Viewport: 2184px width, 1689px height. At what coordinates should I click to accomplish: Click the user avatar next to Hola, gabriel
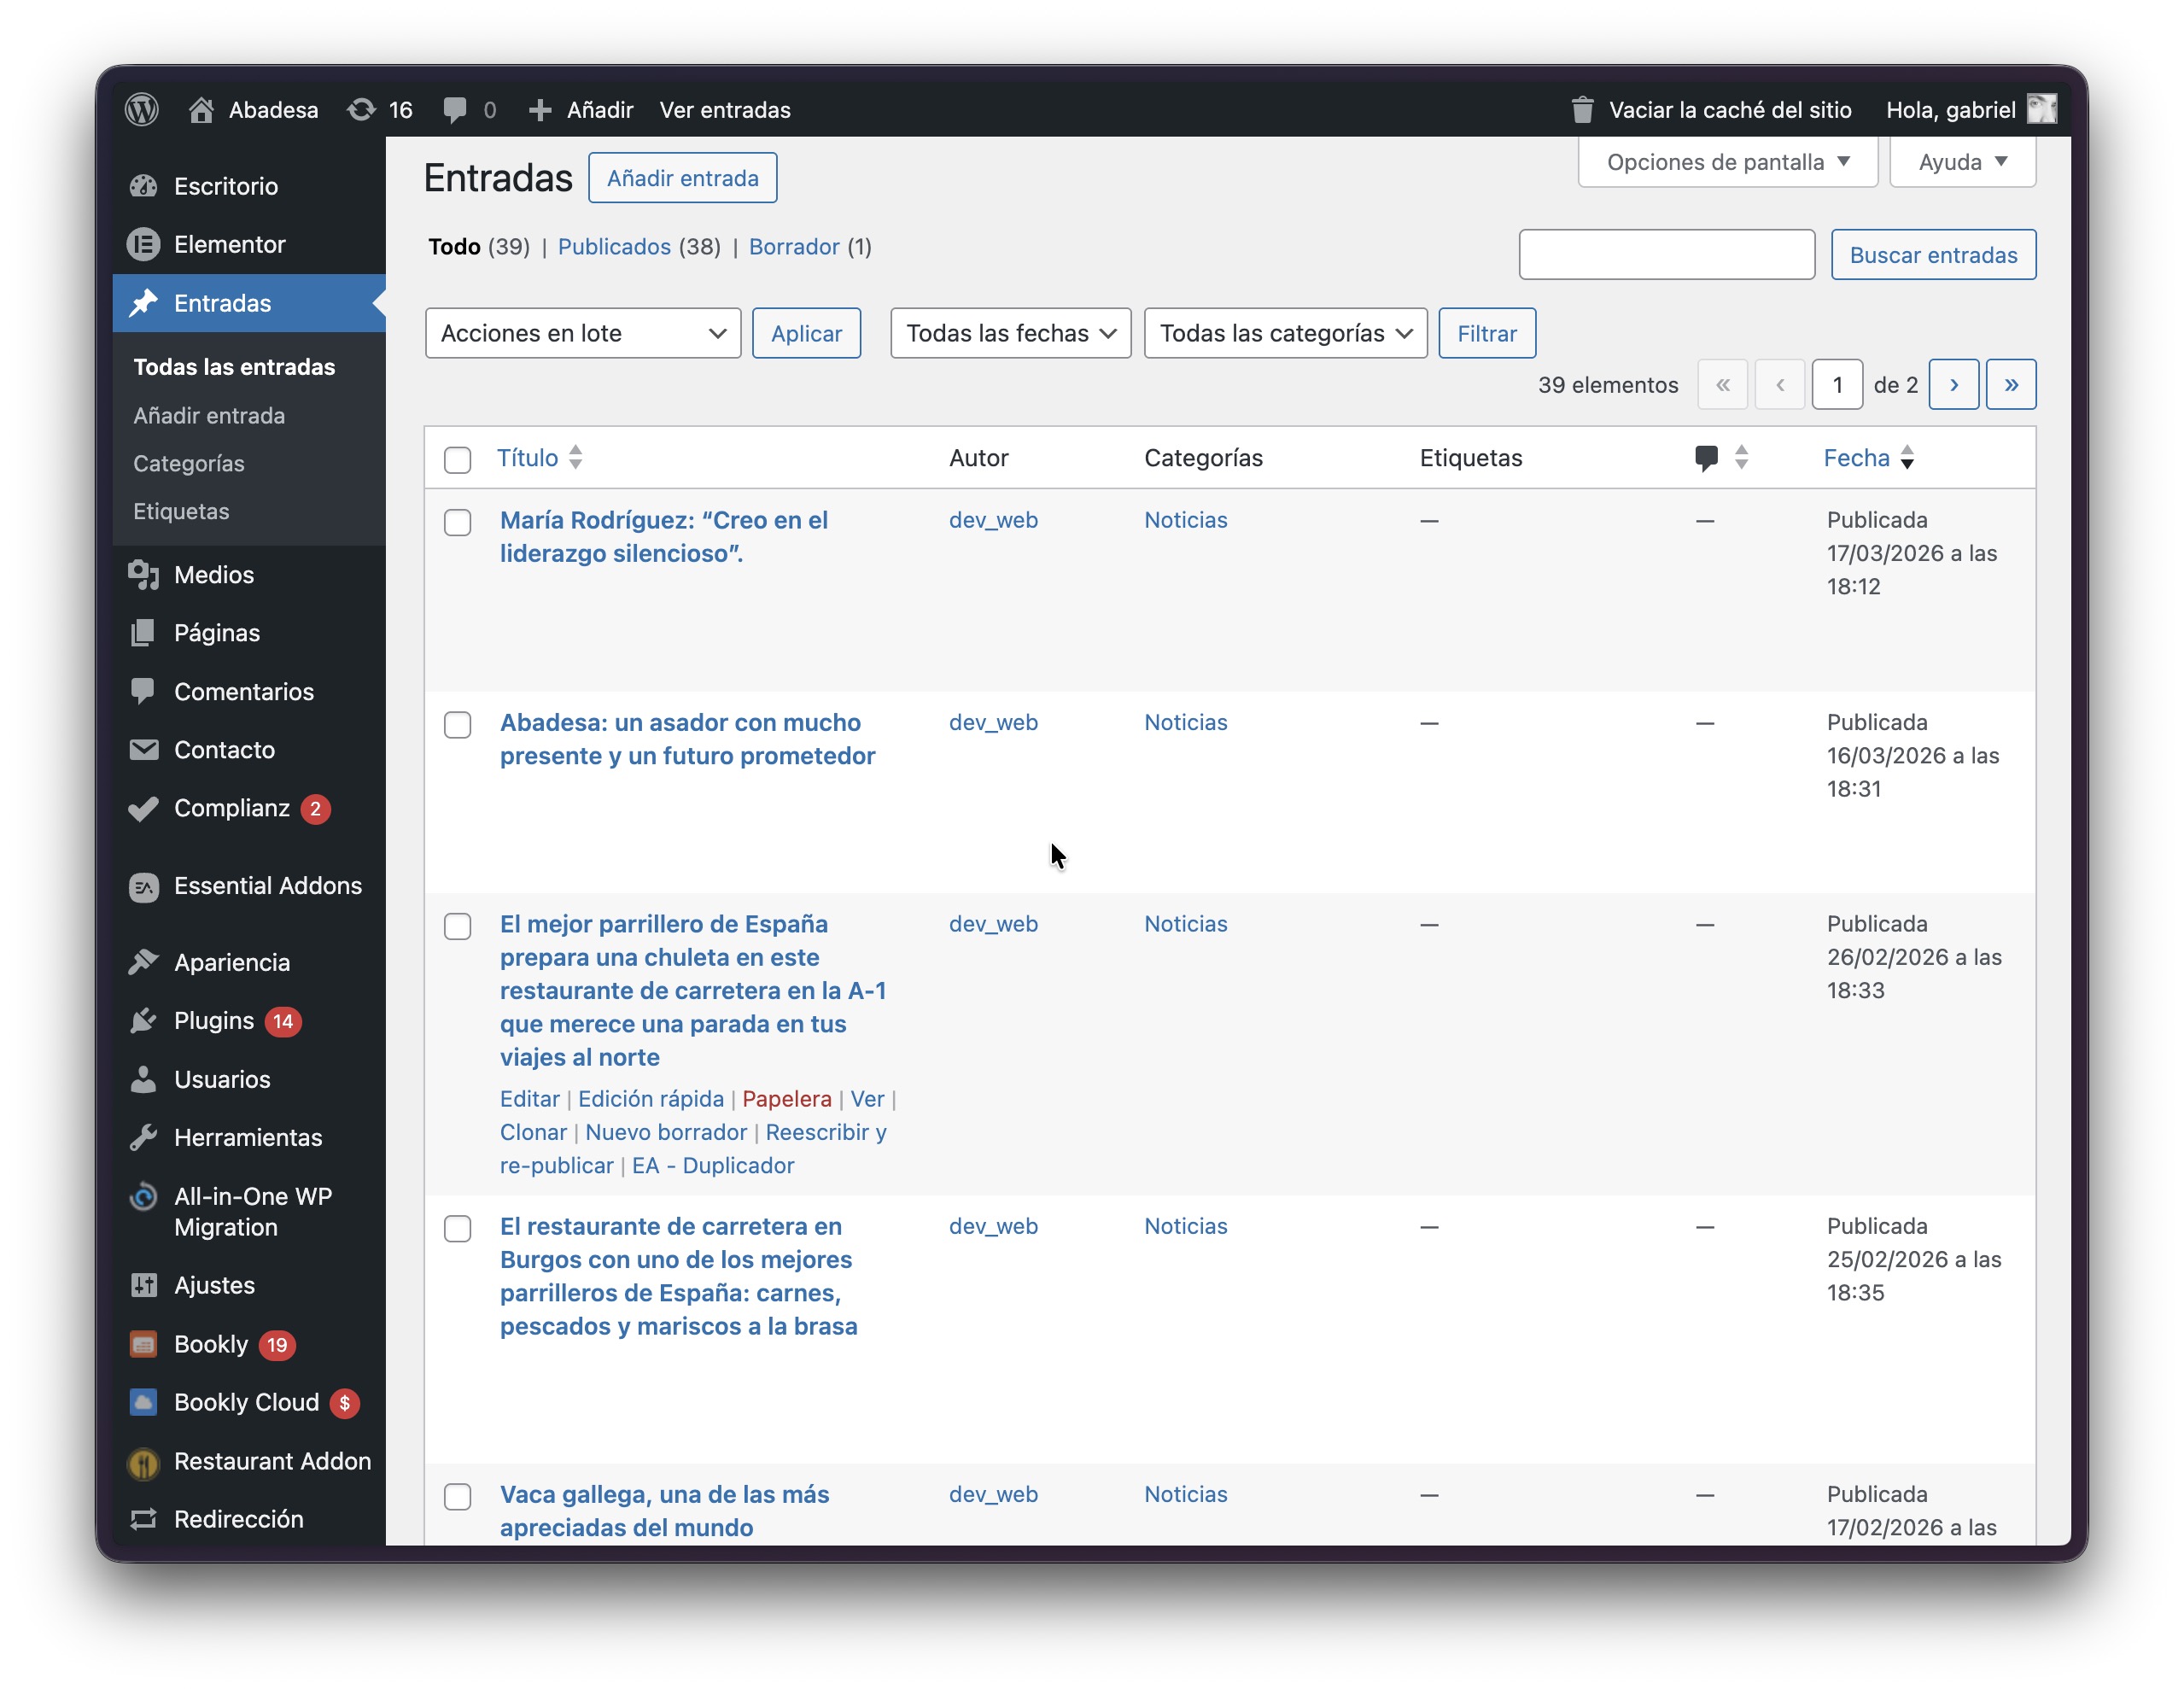(2041, 110)
